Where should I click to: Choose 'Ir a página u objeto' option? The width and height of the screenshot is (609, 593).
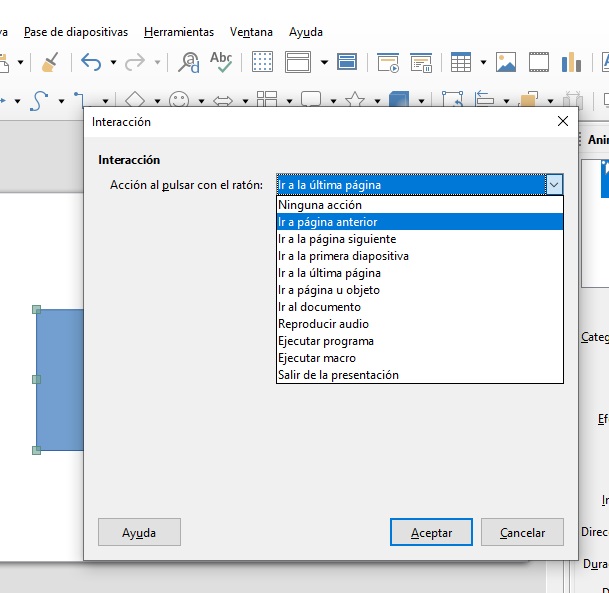419,290
